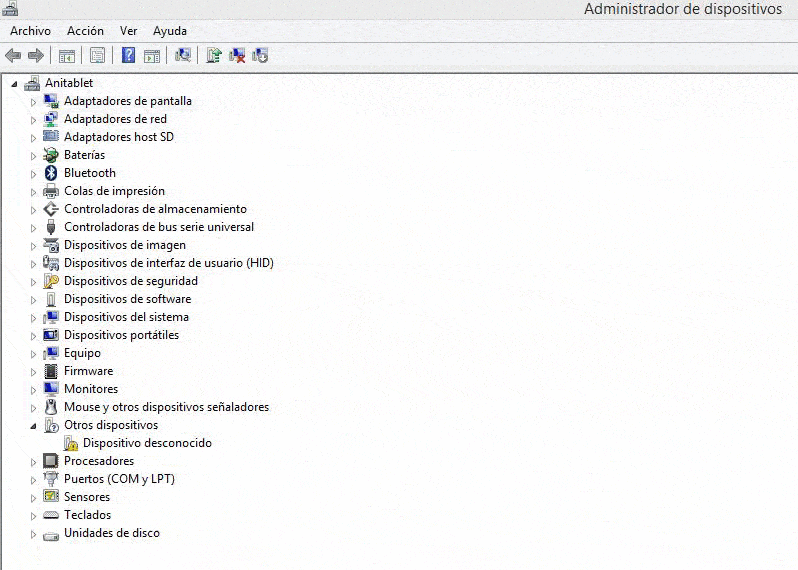798x570 pixels.
Task: Select the Teclados label
Action: click(x=88, y=515)
